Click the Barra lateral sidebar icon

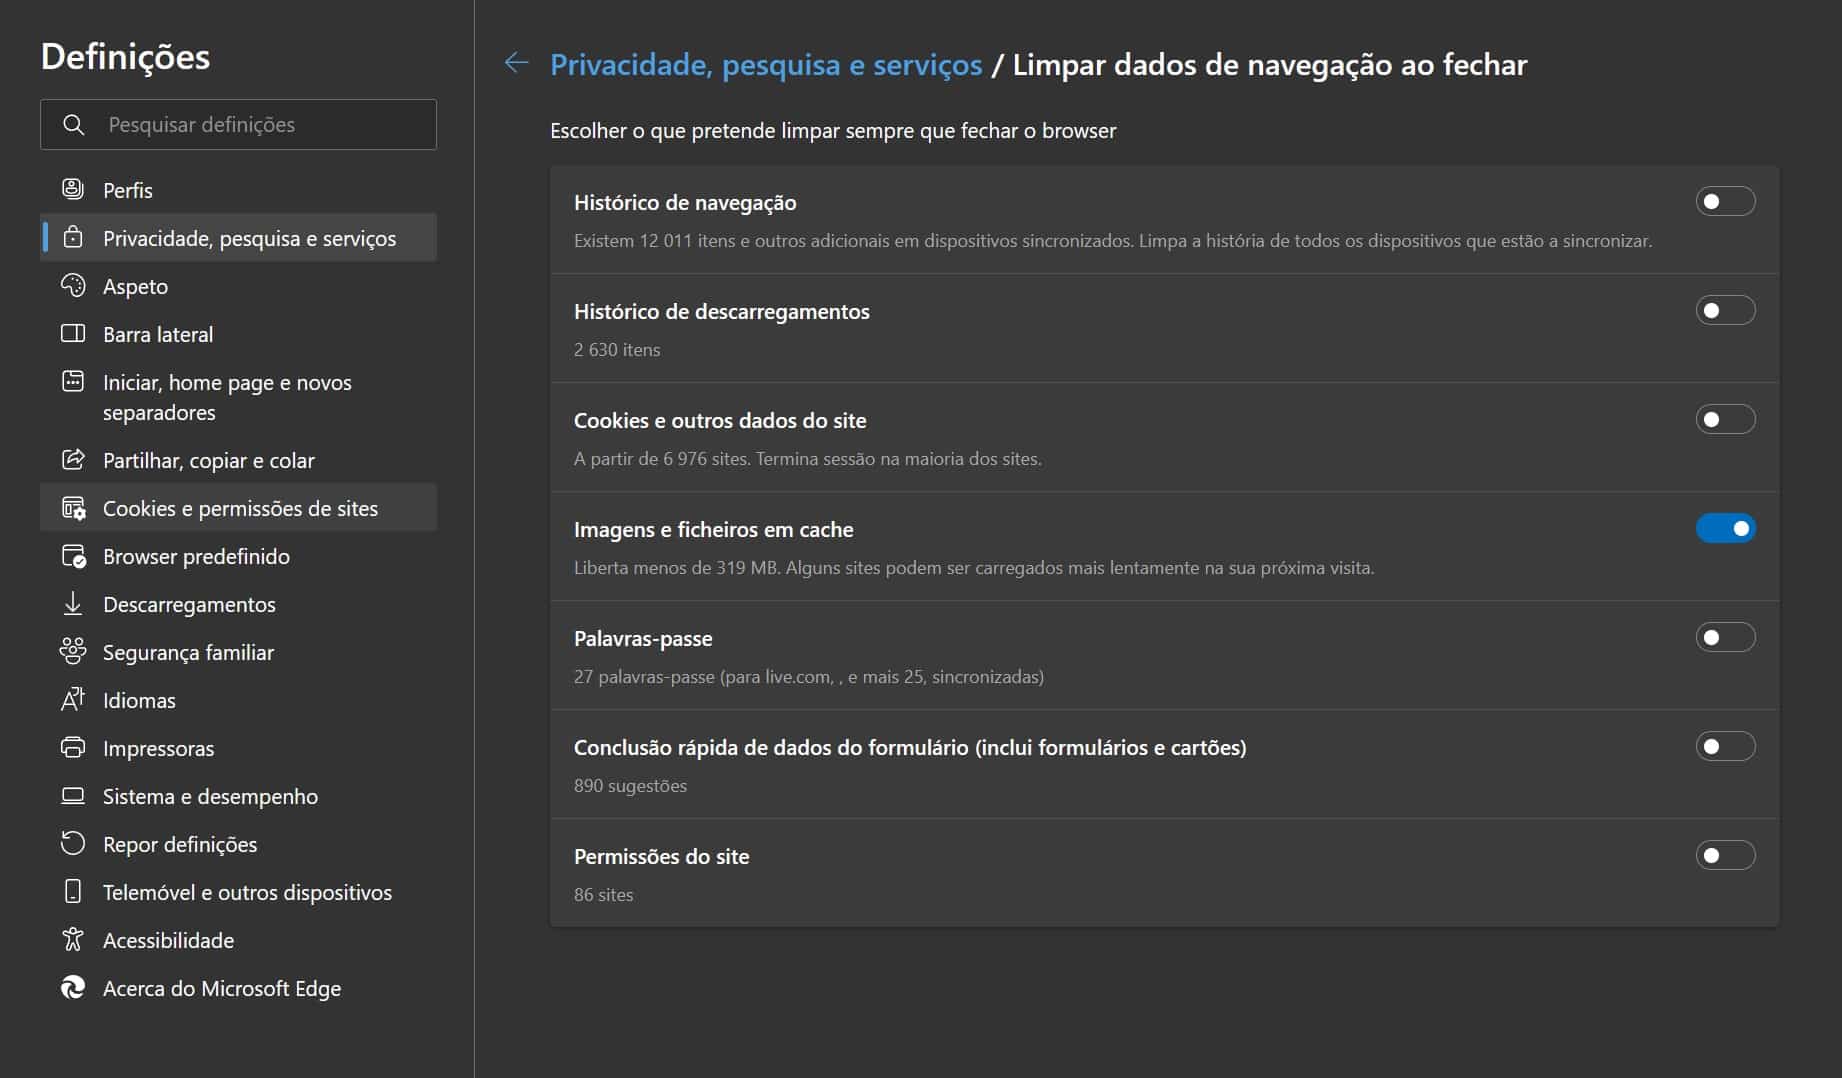(73, 334)
